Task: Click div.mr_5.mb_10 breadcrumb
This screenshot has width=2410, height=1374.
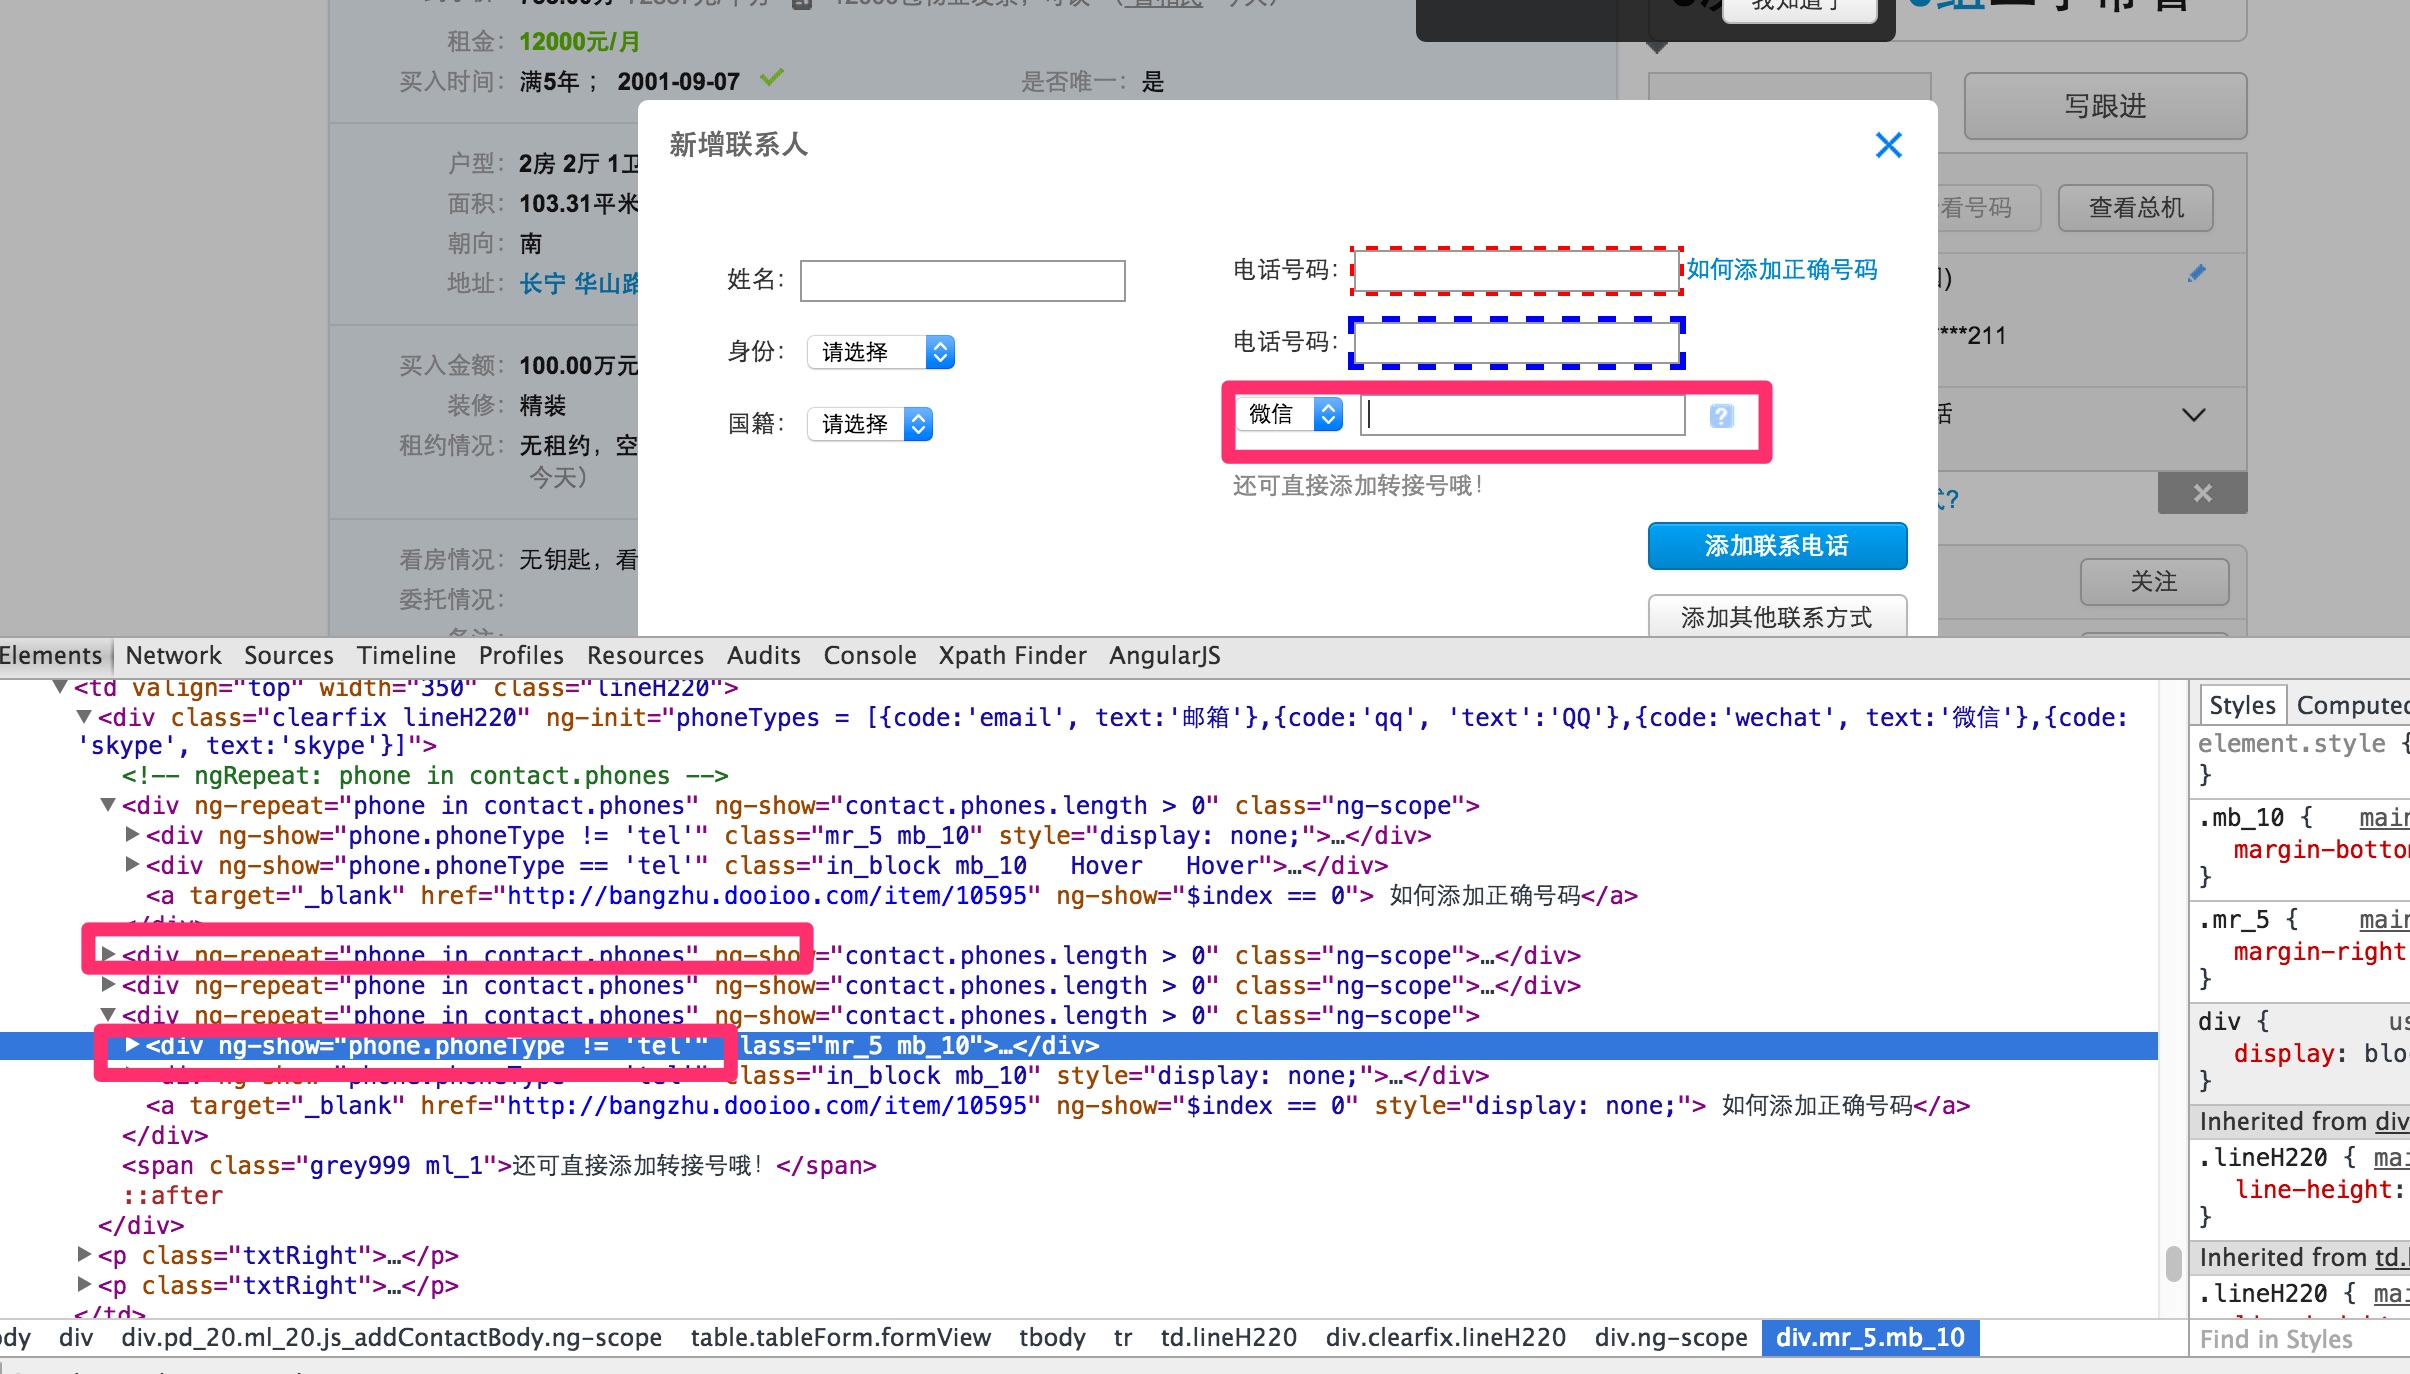Action: click(1870, 1338)
